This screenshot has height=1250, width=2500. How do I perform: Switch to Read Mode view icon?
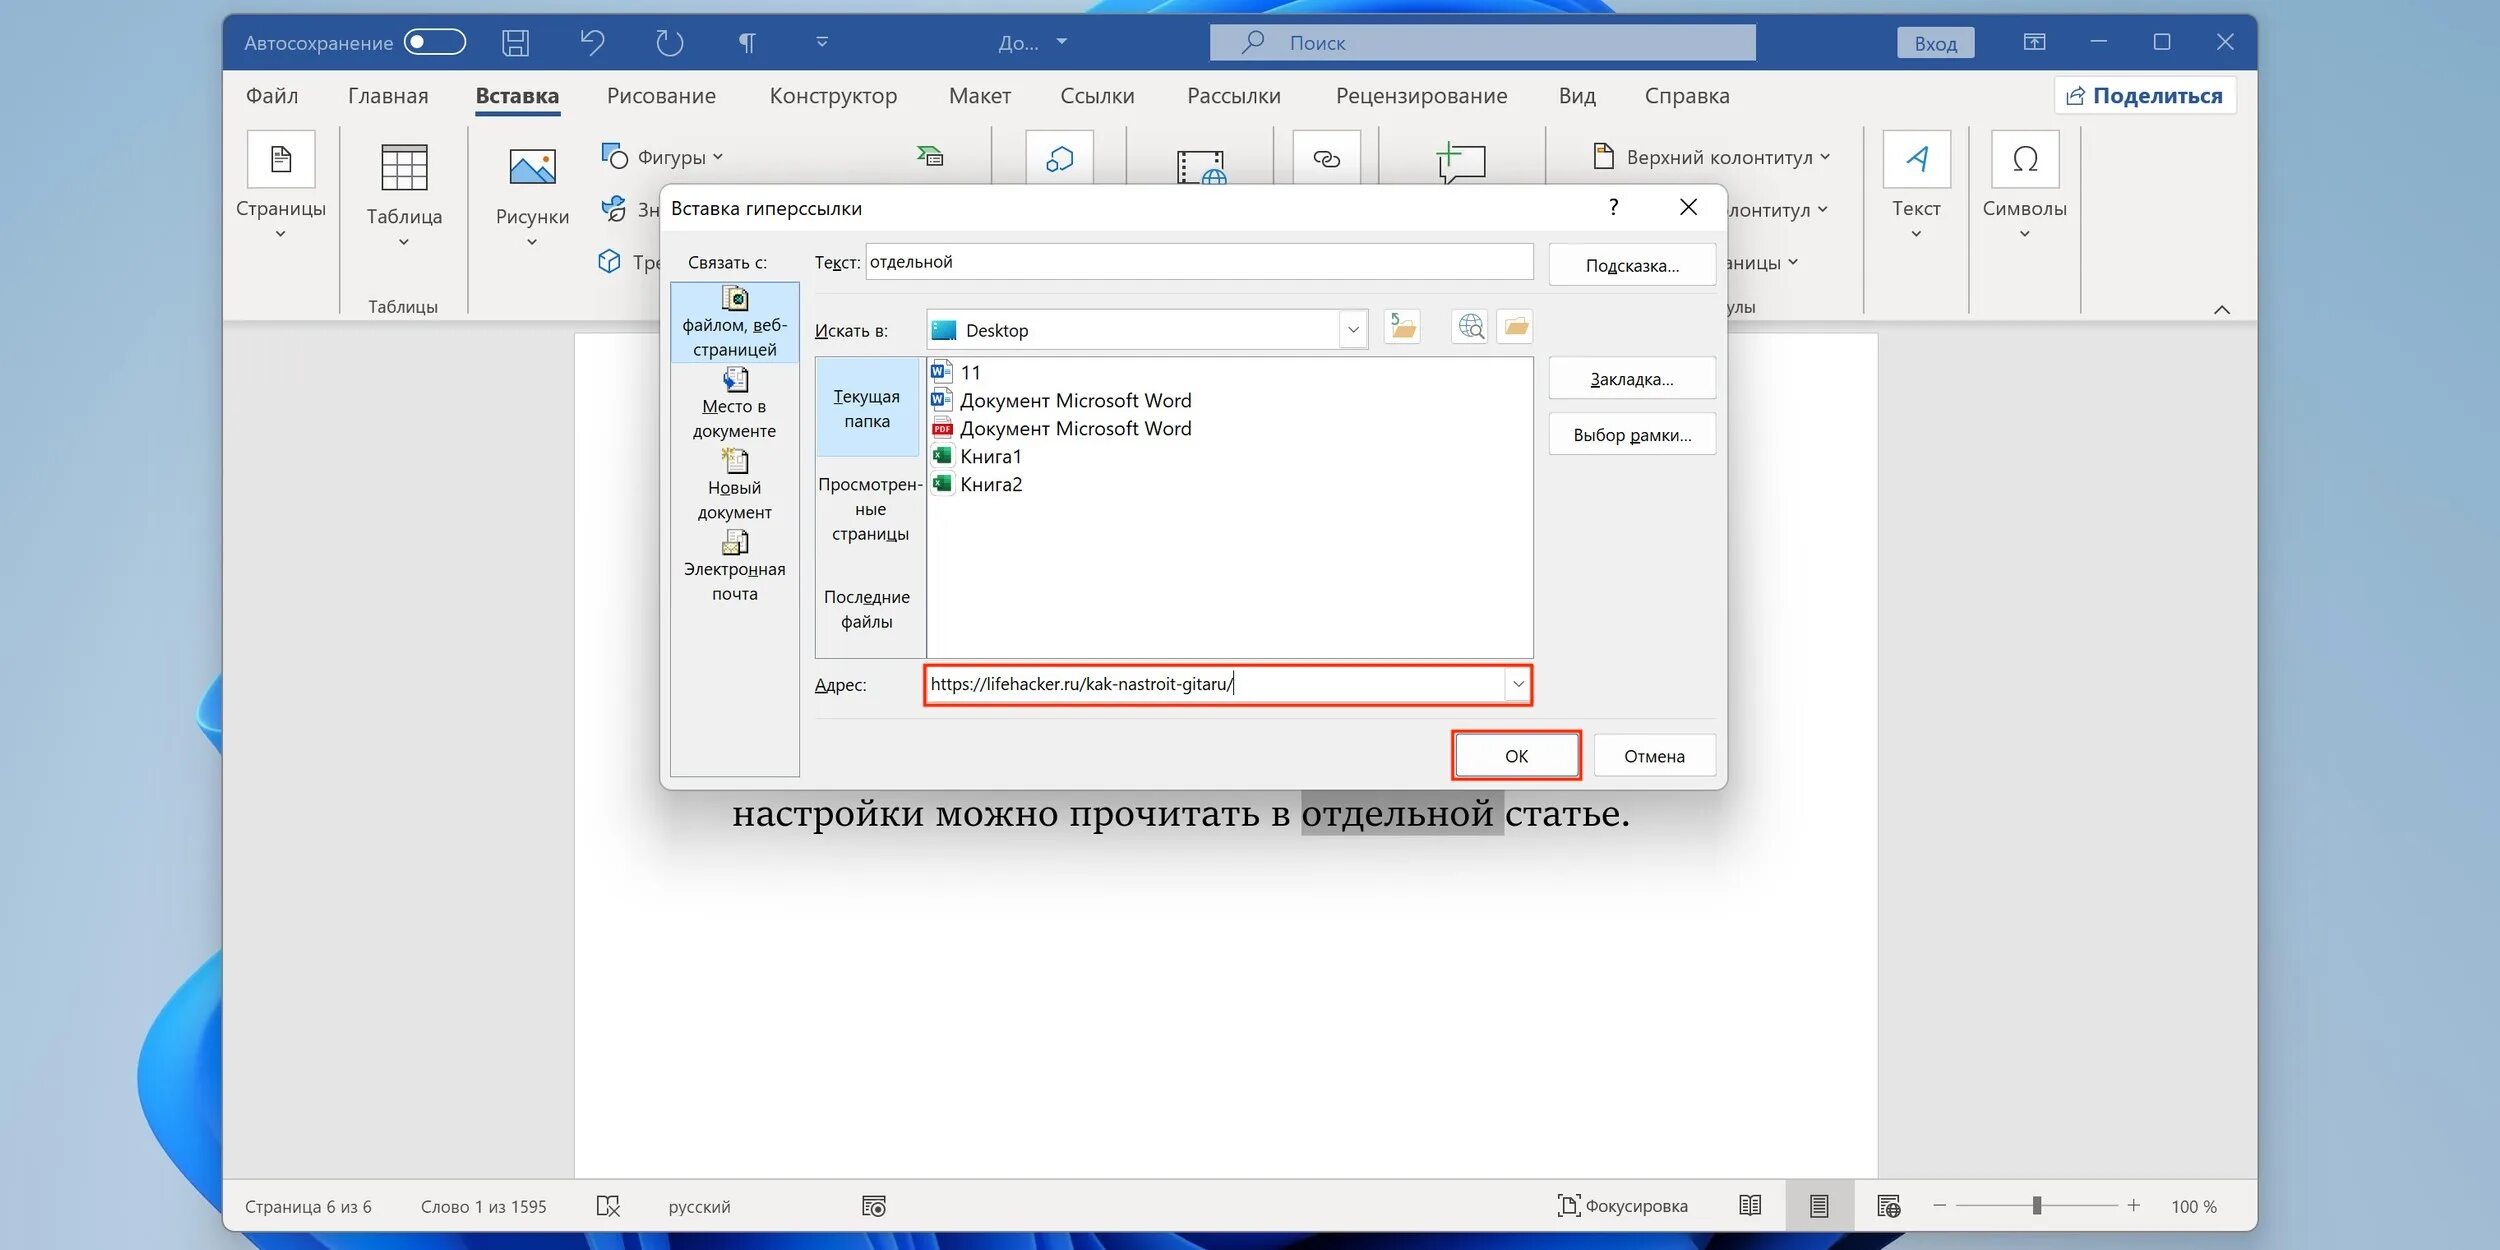point(1750,1206)
